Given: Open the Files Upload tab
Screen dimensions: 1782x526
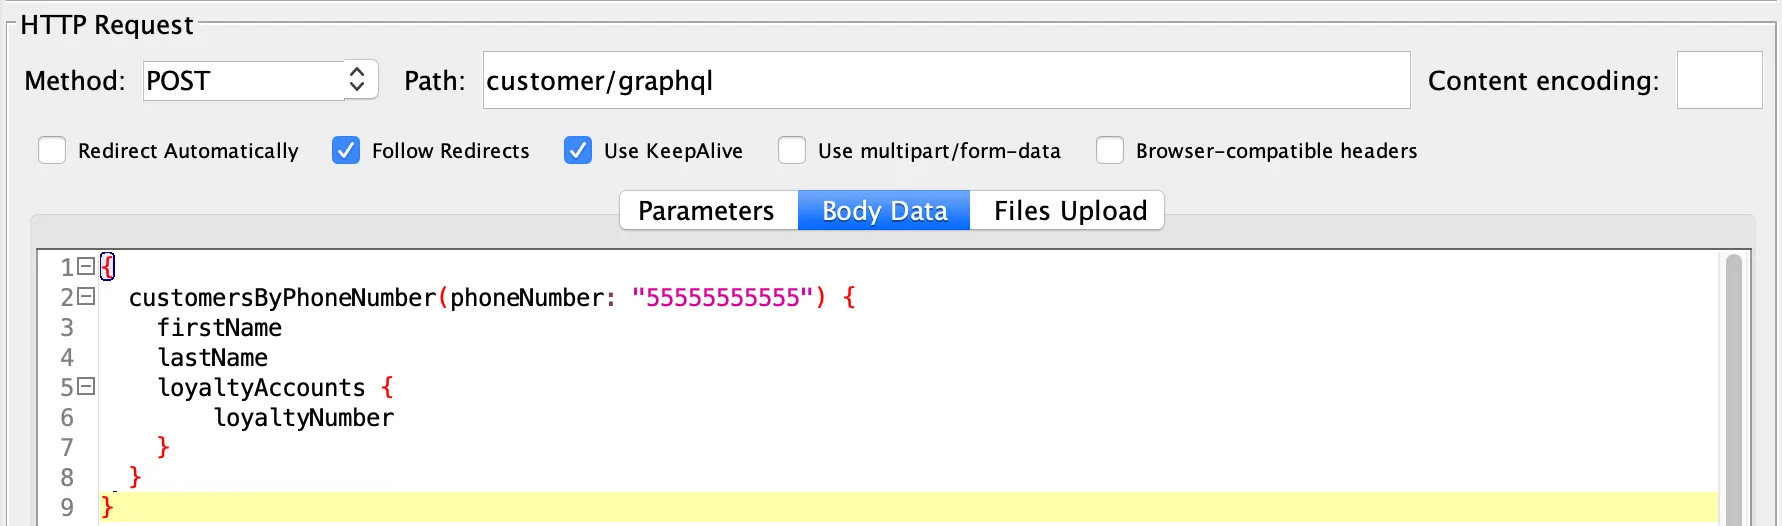Looking at the screenshot, I should click(1070, 211).
